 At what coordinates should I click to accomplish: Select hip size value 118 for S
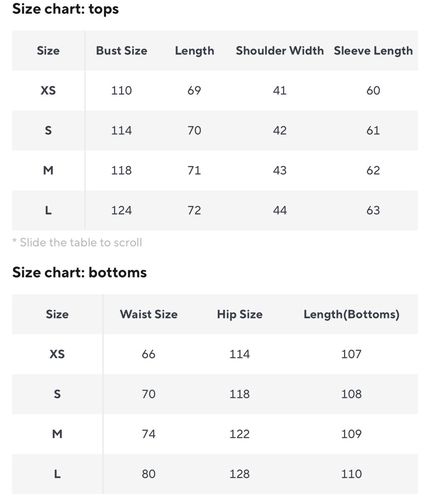239,394
